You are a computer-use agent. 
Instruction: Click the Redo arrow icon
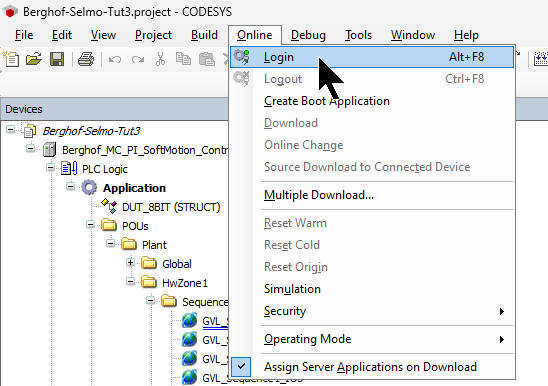[138, 59]
